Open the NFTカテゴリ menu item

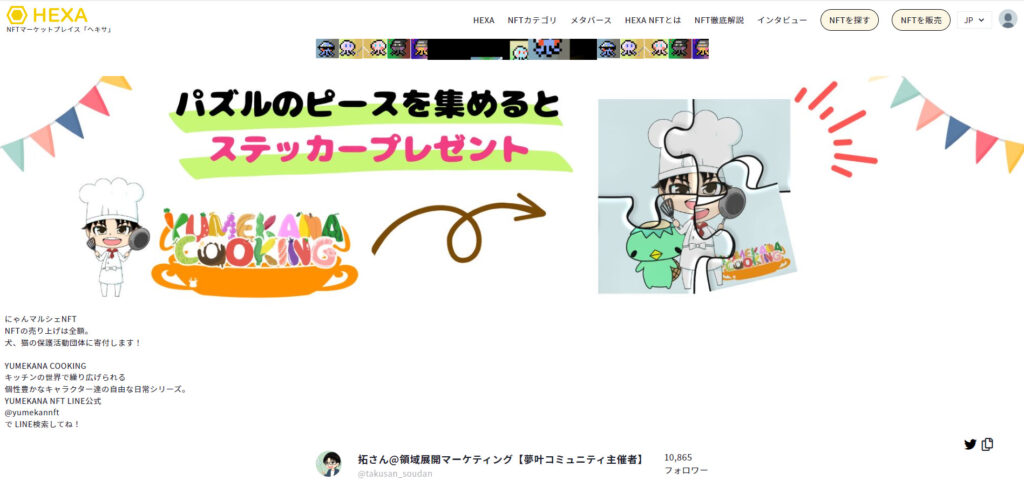pyautogui.click(x=532, y=20)
